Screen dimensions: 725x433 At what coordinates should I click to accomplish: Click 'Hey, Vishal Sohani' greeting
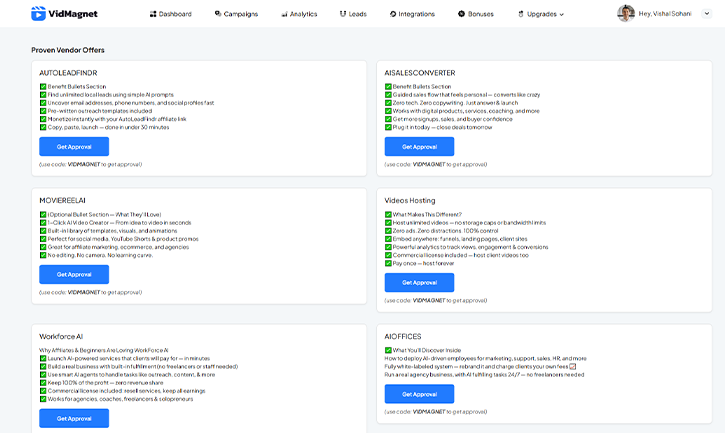[x=665, y=14]
